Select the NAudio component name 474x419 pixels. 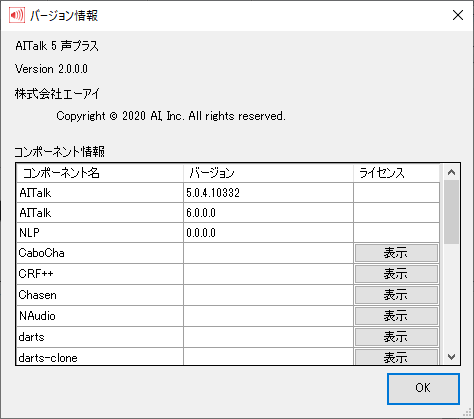pyautogui.click(x=100, y=316)
